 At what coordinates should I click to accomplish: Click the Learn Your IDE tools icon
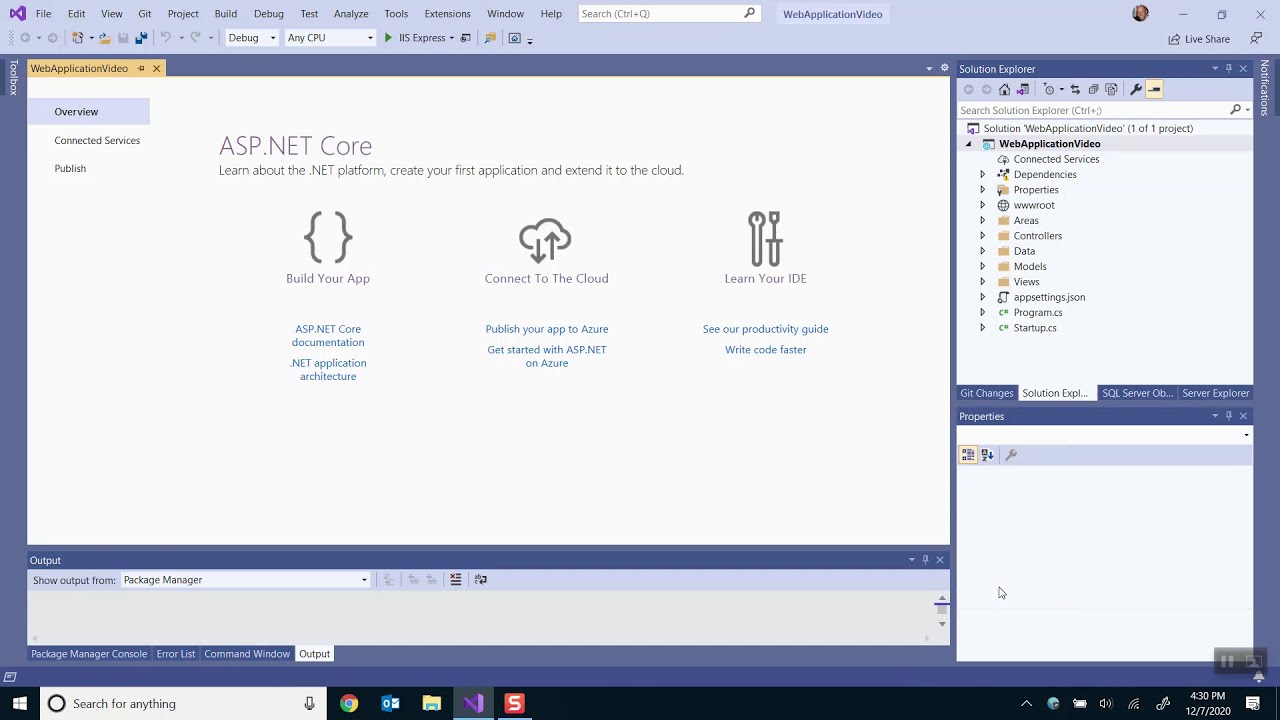pyautogui.click(x=765, y=238)
